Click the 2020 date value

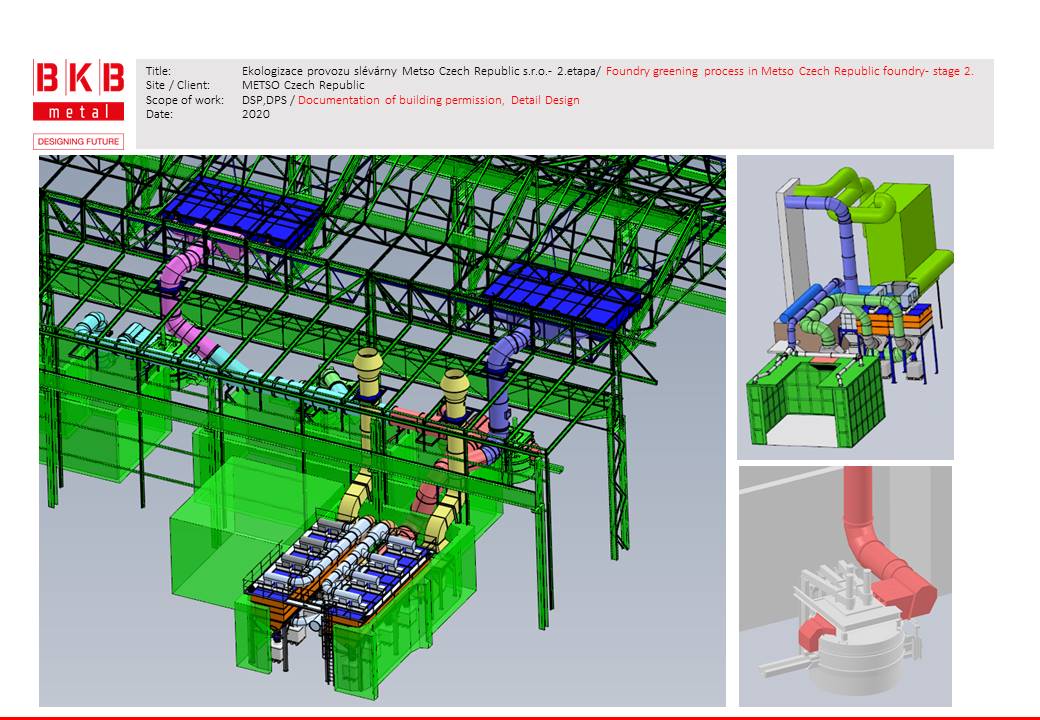click(255, 114)
